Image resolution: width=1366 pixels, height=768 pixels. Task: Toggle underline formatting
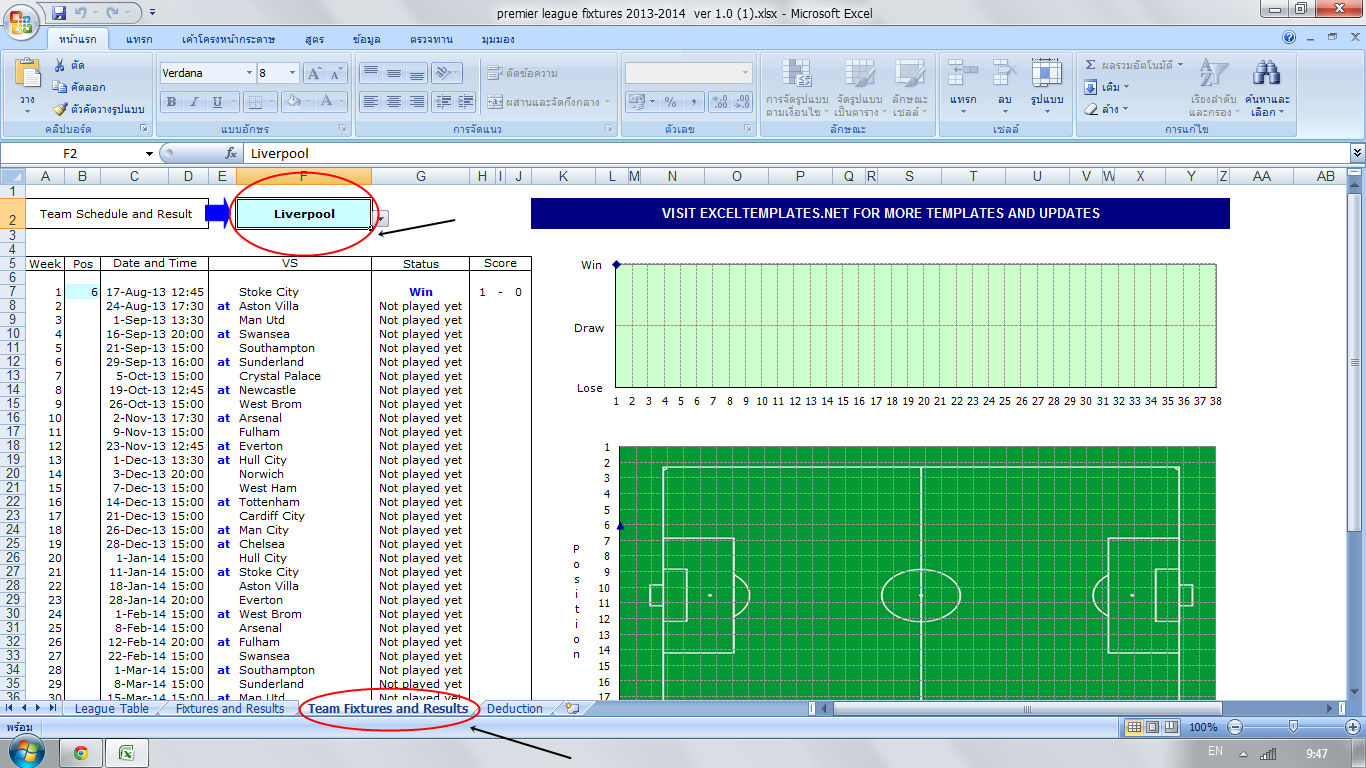(216, 101)
